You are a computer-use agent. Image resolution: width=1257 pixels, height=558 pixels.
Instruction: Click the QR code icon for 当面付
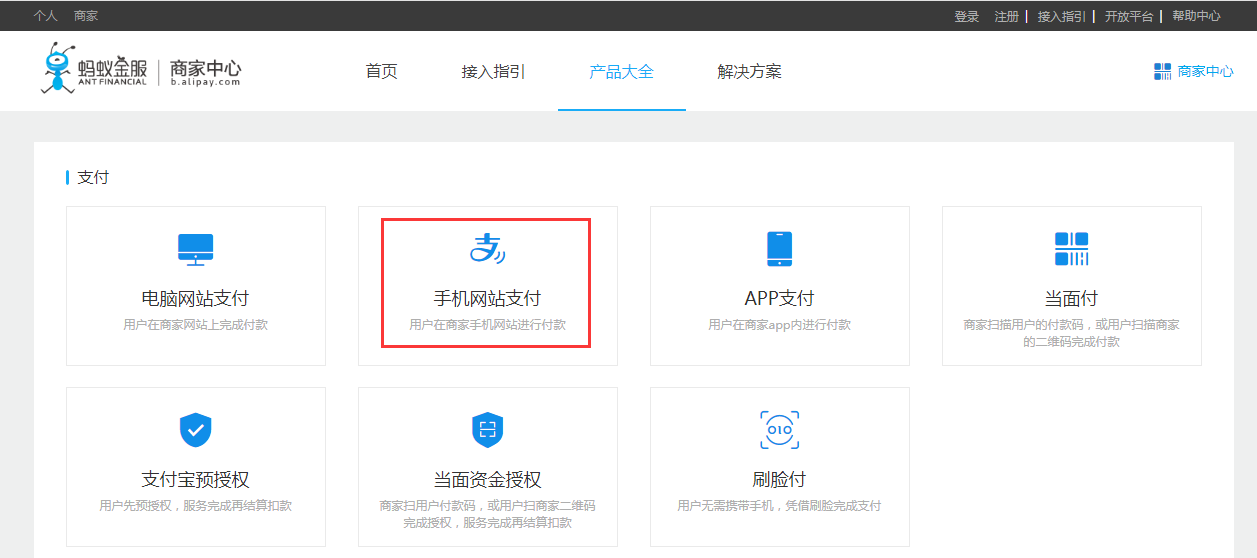[1071, 249]
